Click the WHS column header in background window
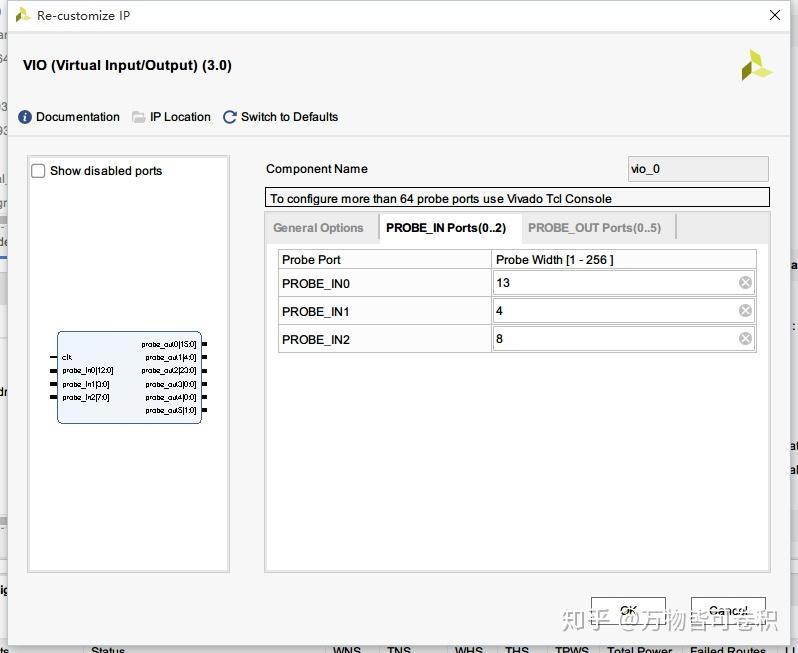 pyautogui.click(x=469, y=650)
